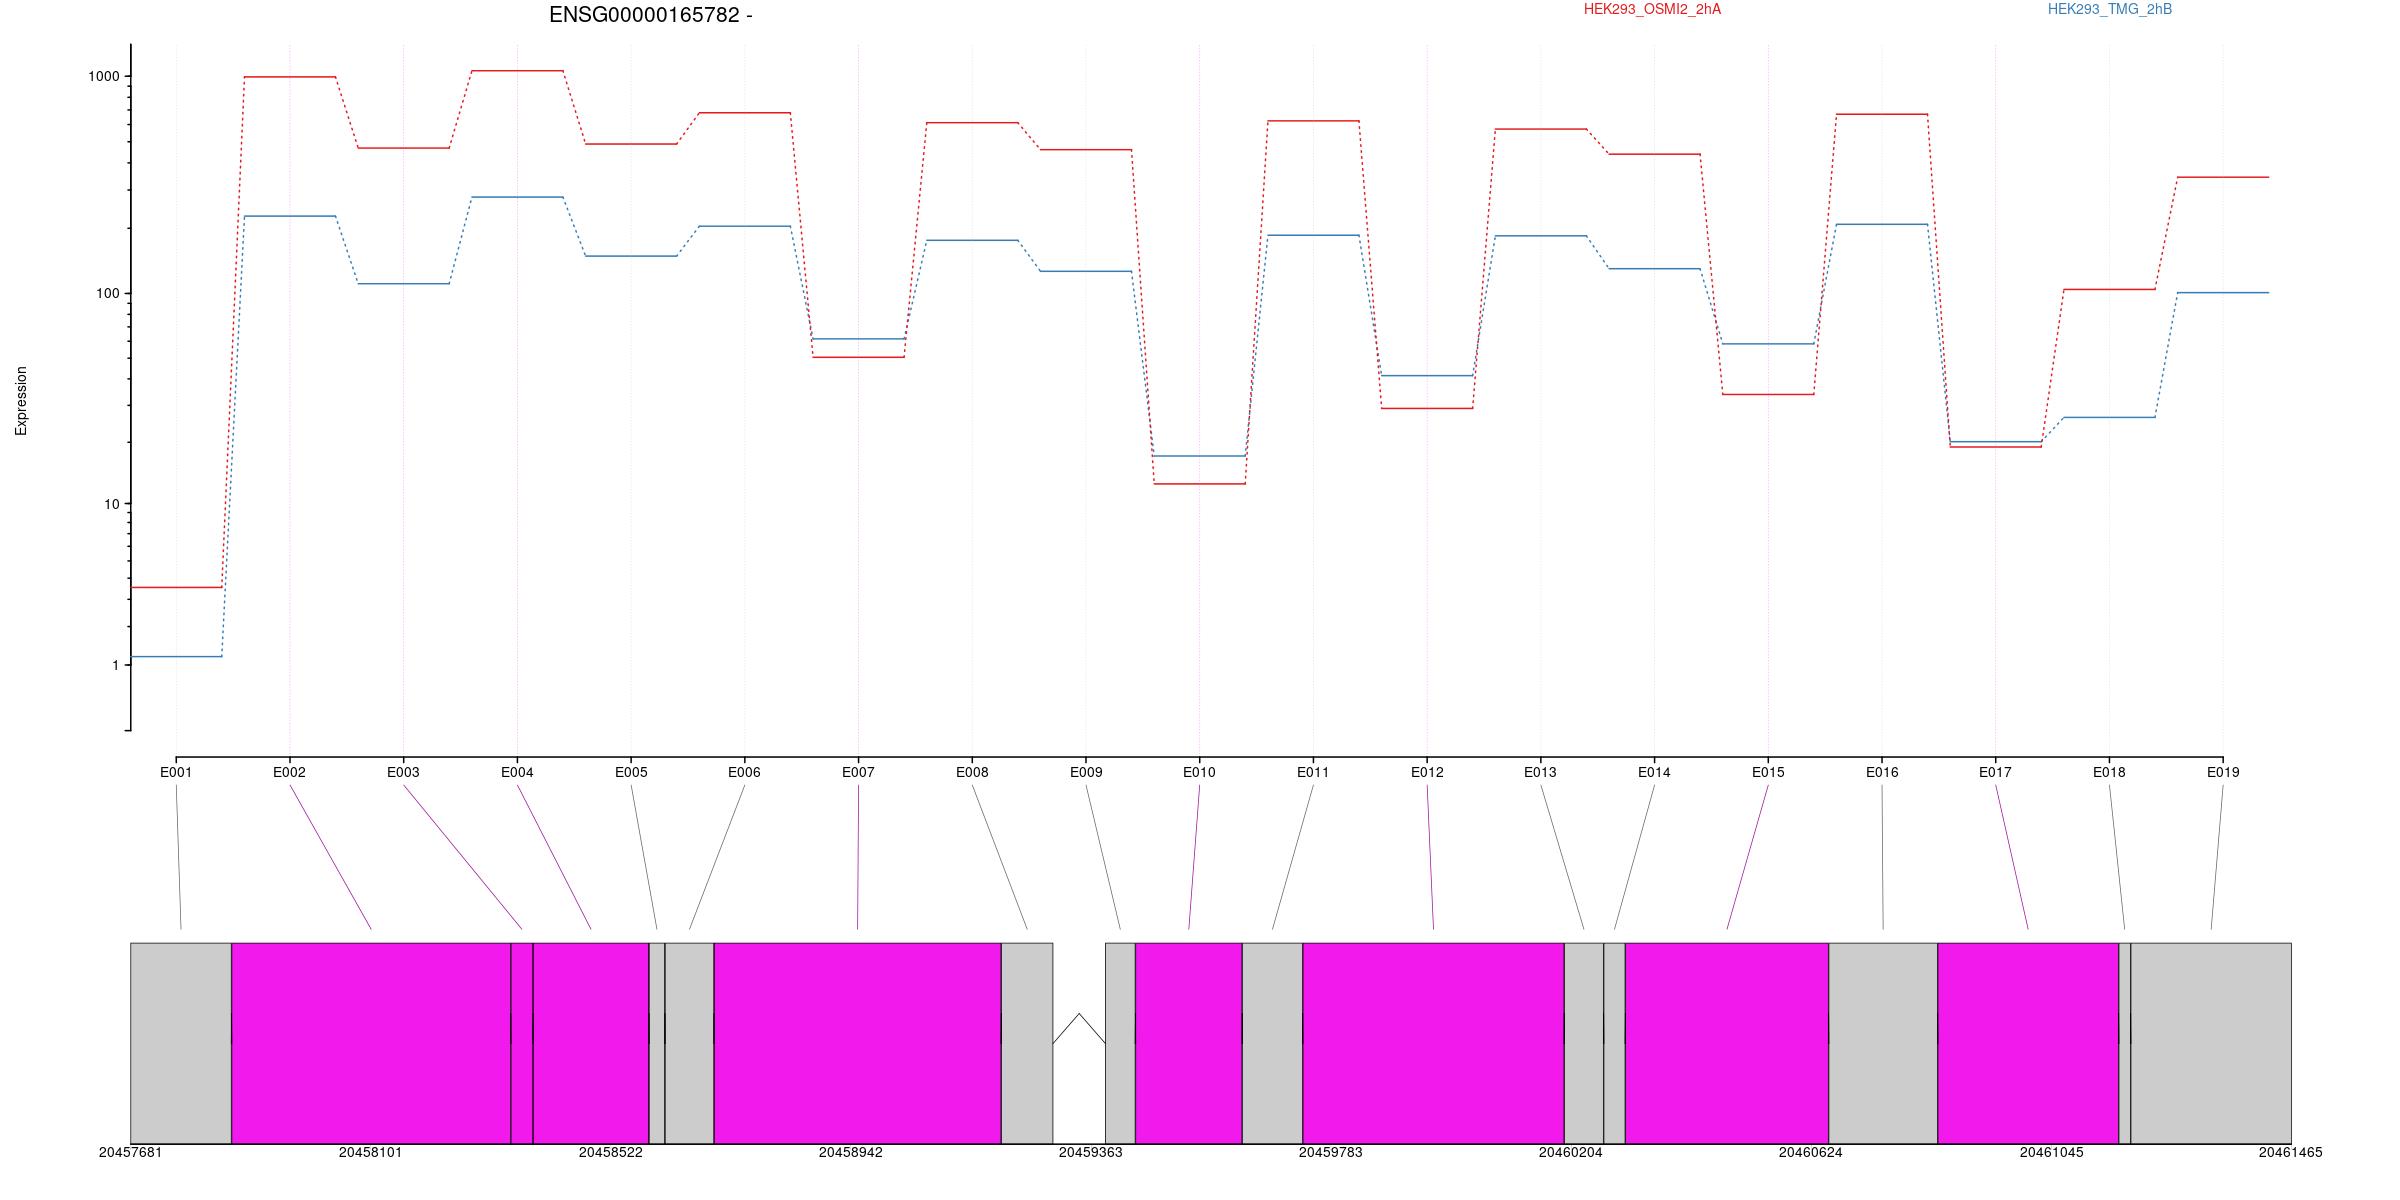2400x1200 pixels.
Task: Click the 20460204 genomic coordinate
Action: tap(1571, 1153)
